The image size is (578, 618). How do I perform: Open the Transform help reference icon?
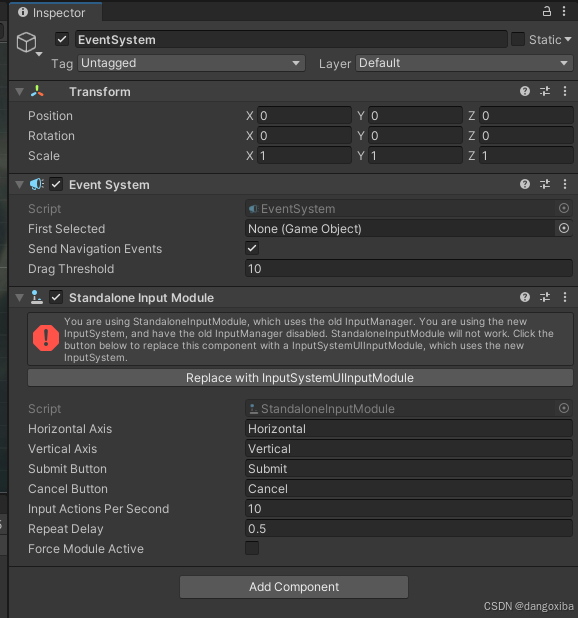(525, 91)
